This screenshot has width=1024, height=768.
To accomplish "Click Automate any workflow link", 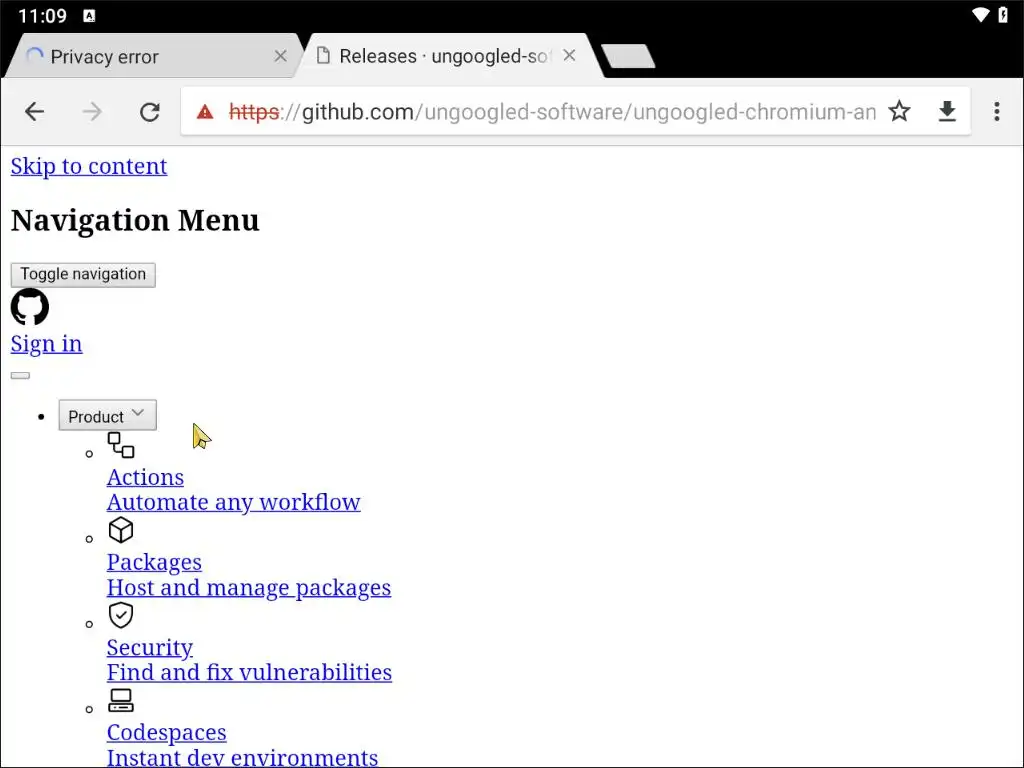I will [x=234, y=502].
